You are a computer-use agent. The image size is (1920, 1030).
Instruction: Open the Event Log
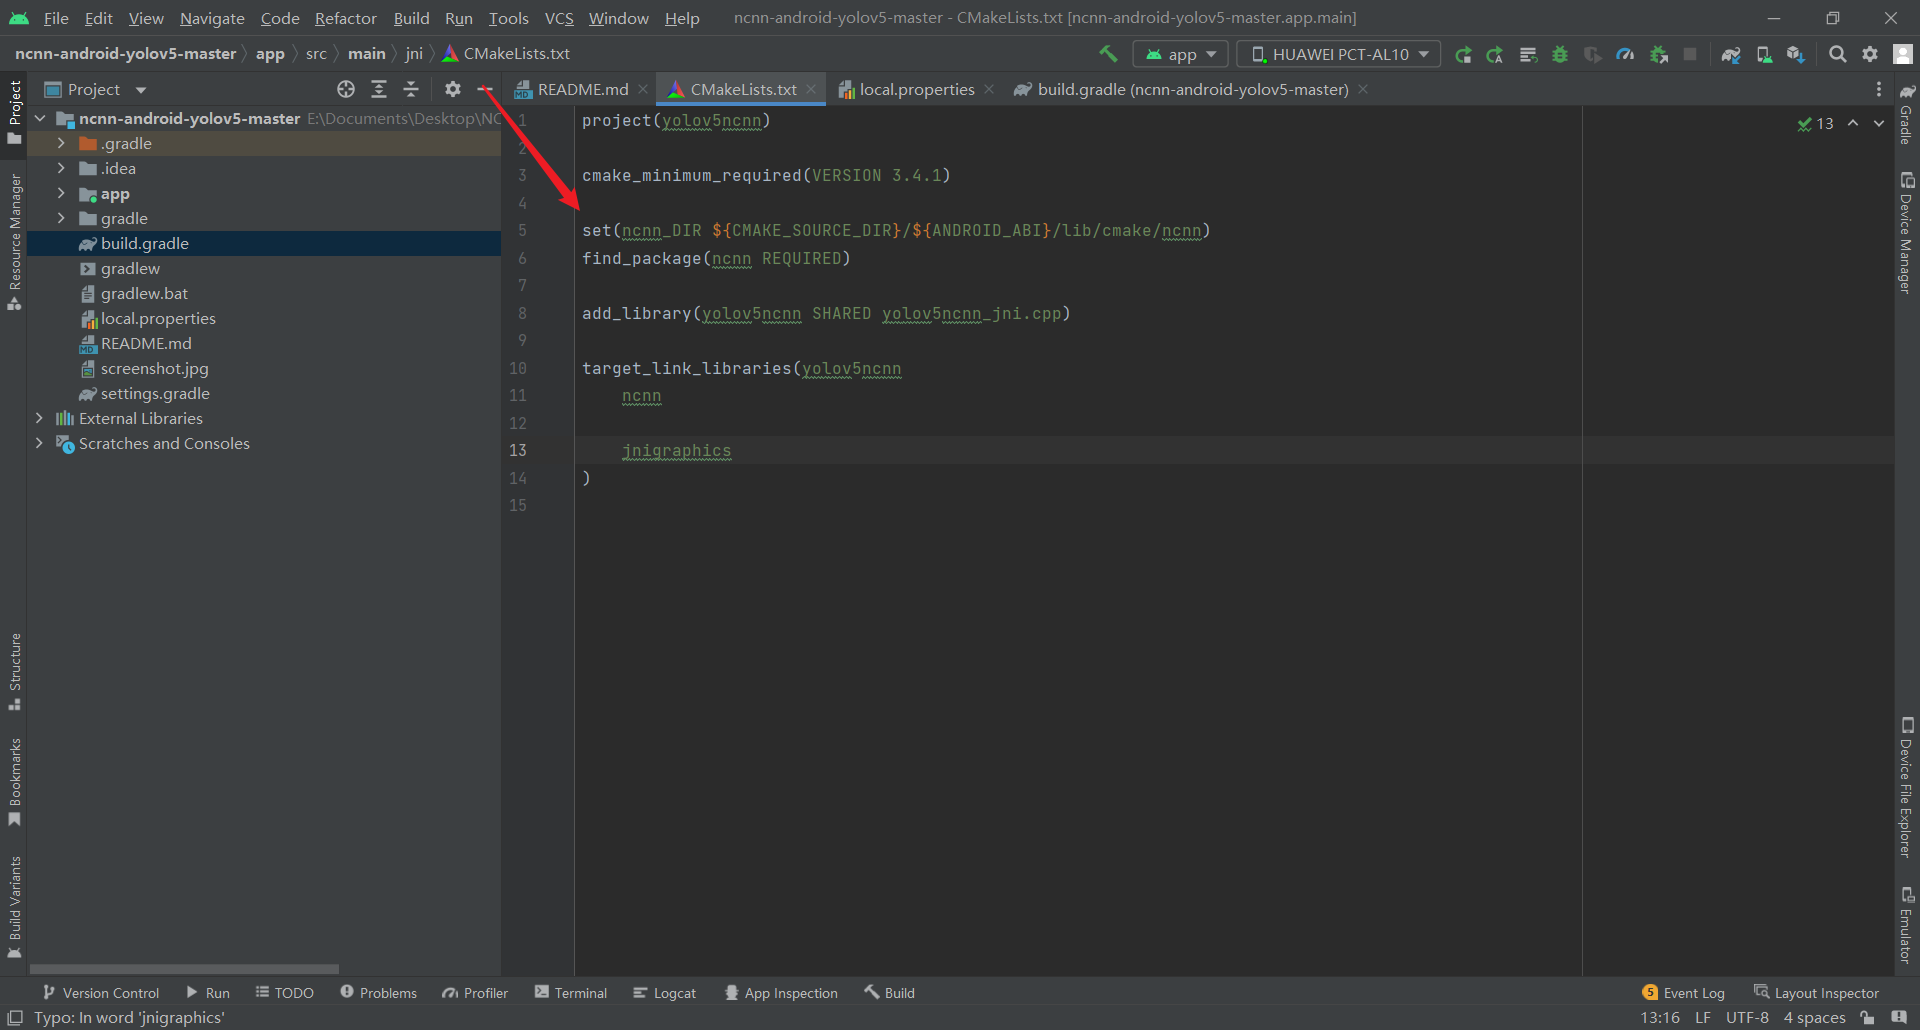click(1684, 992)
